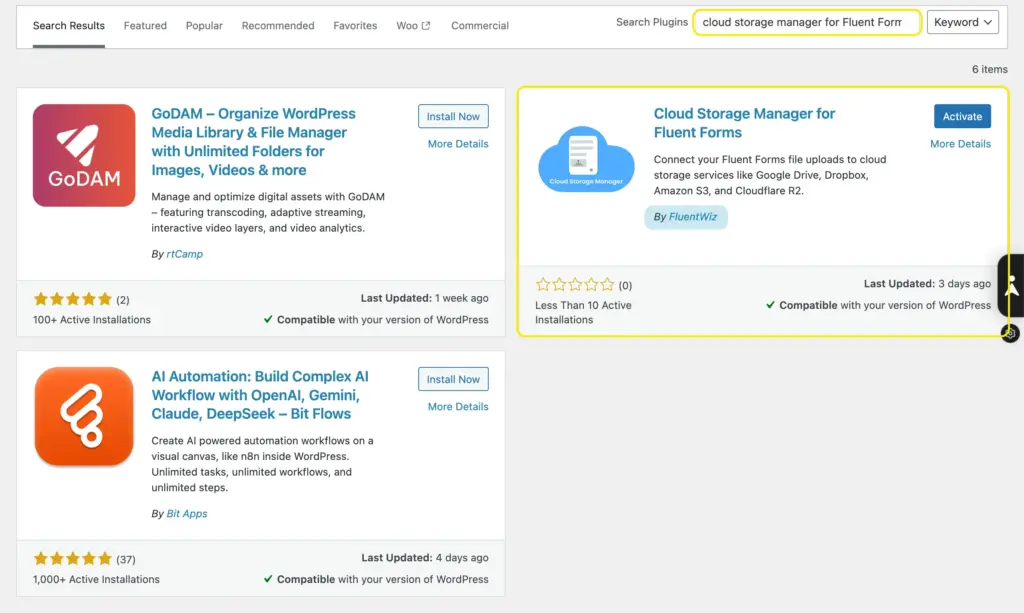Click the Cloud Storage Manager plugin icon
Screen dimensions: 1024x613
[585, 160]
